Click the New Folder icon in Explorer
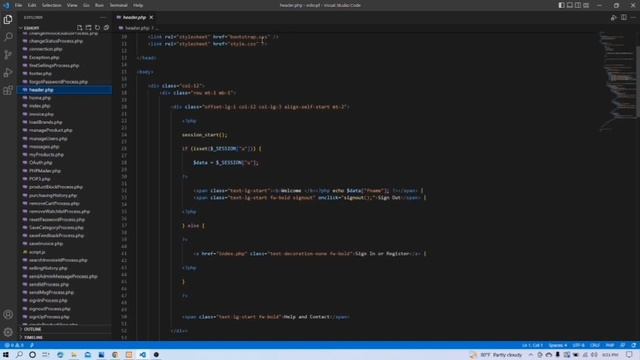Viewport: 640px width, 360px height. (x=89, y=28)
